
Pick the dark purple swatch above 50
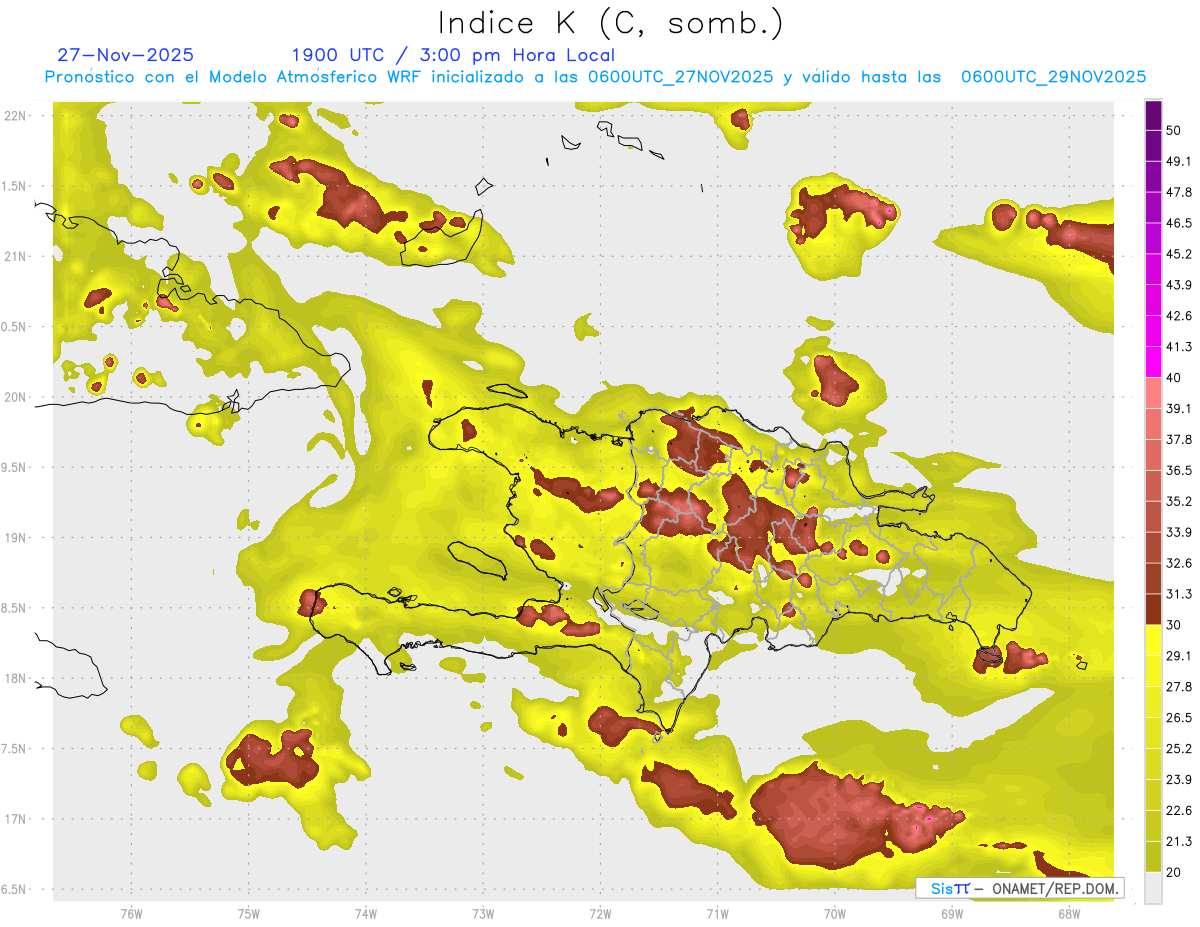coord(1153,116)
